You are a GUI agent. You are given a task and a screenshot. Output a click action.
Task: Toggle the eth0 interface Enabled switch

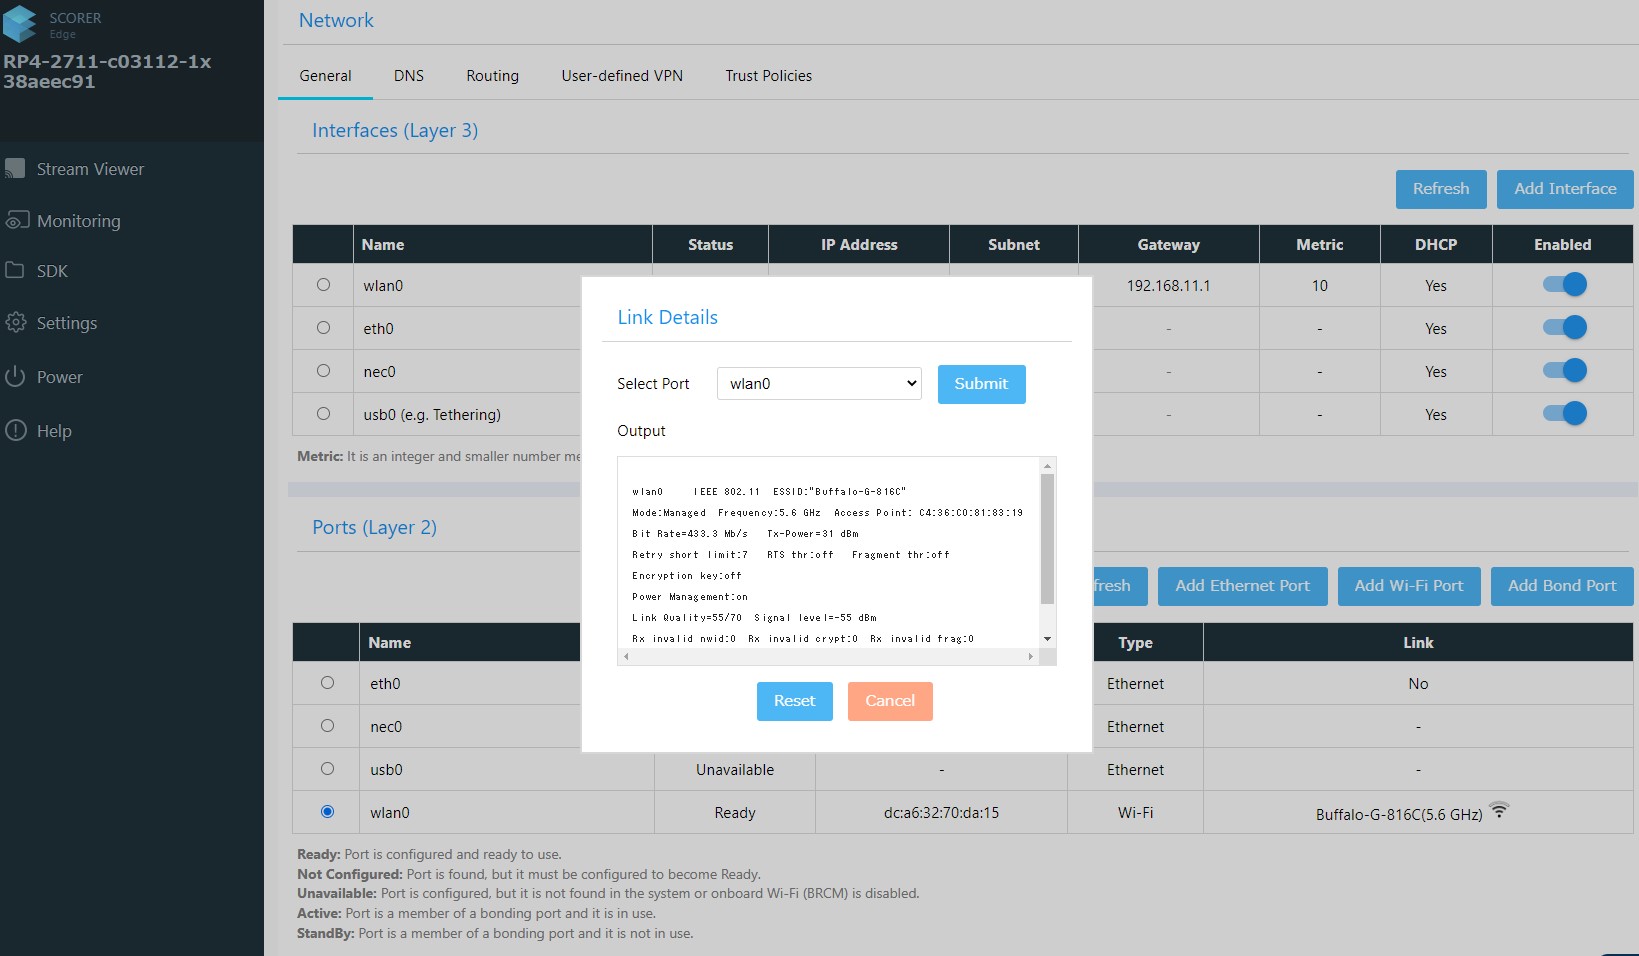[x=1564, y=328]
